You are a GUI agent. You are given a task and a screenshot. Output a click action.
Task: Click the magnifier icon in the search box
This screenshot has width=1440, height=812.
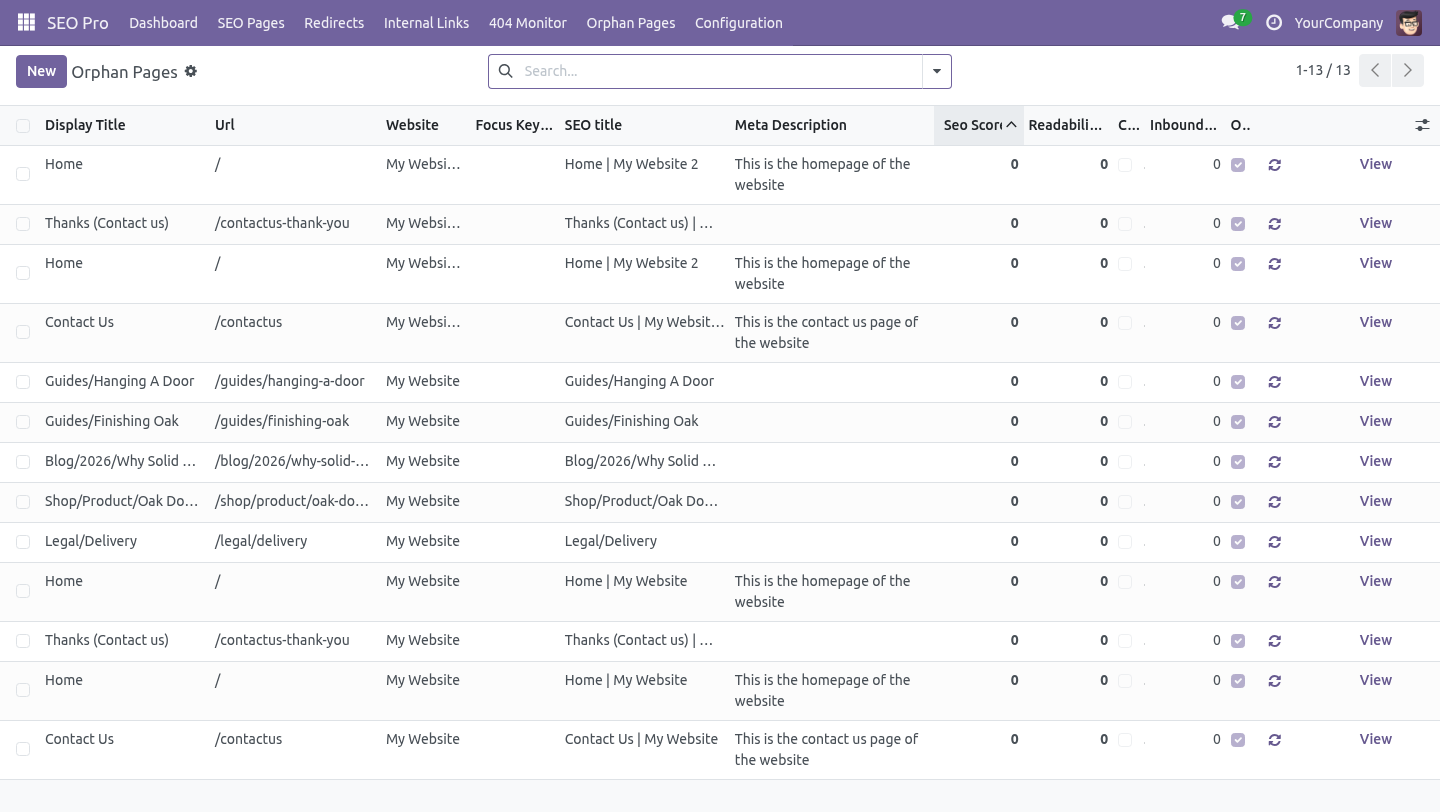(x=505, y=71)
